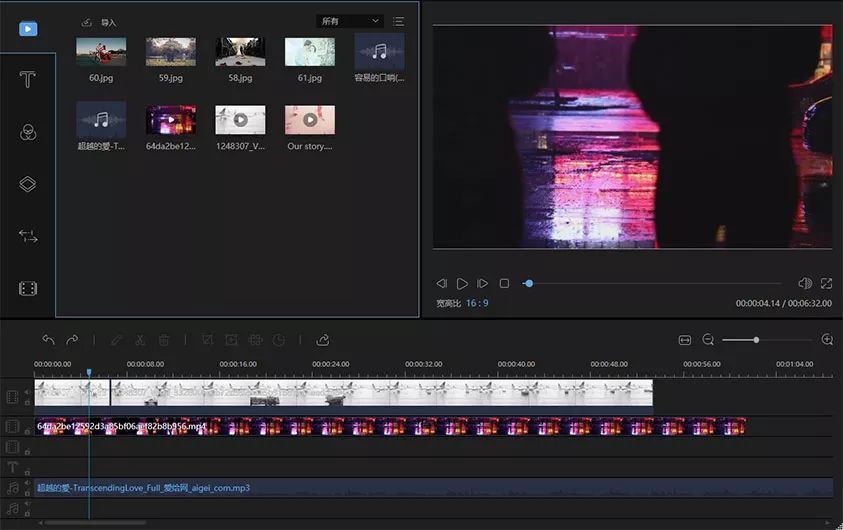
Task: Switch to the Media library tab
Action: click(28, 28)
